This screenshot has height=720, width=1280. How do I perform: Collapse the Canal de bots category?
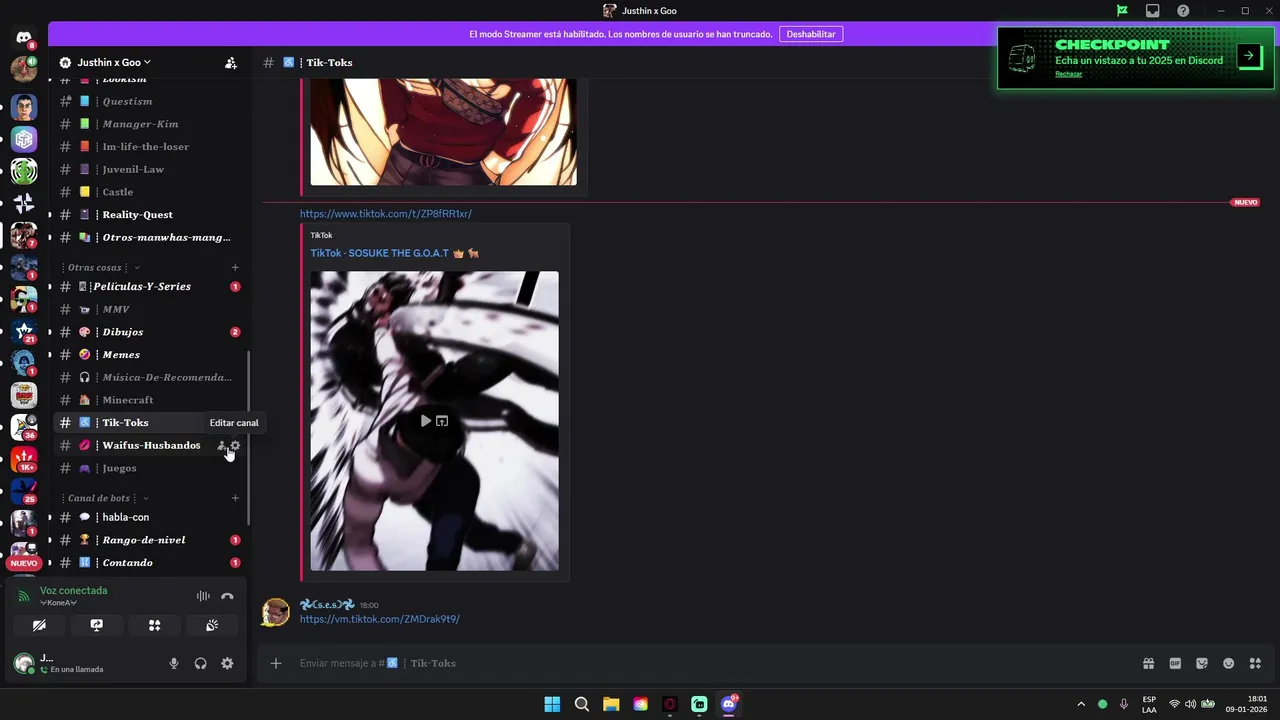click(103, 498)
